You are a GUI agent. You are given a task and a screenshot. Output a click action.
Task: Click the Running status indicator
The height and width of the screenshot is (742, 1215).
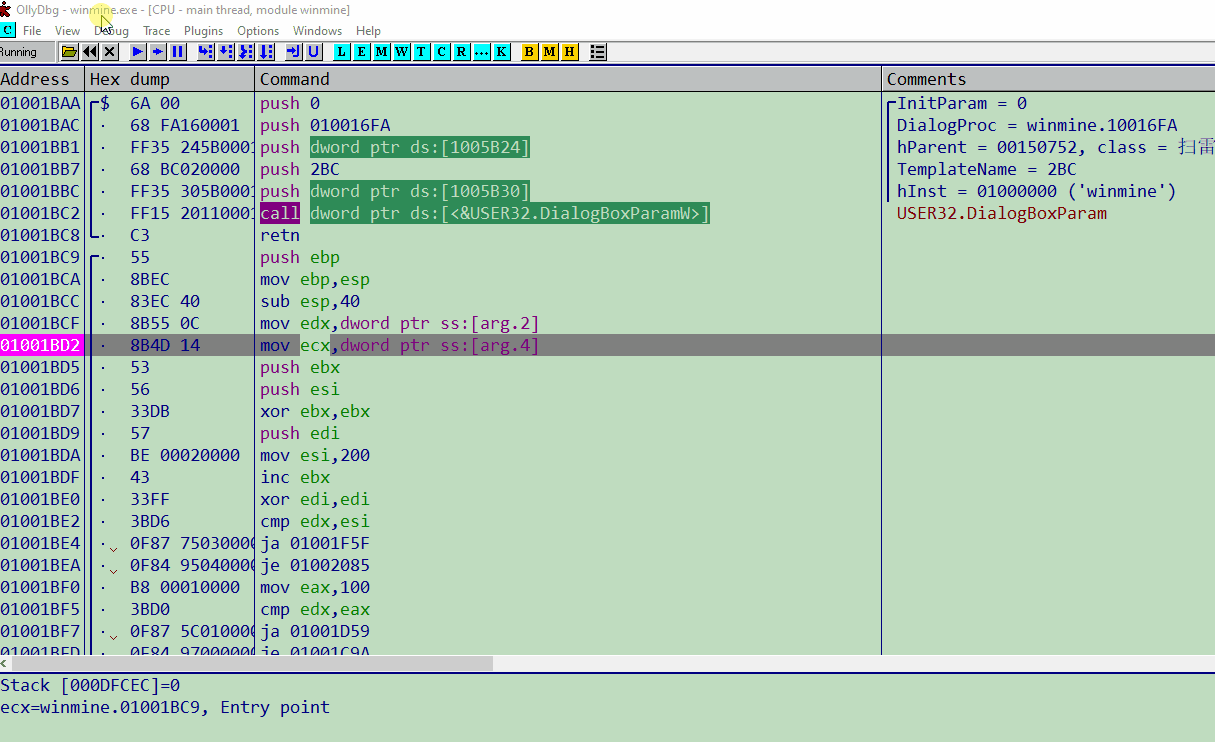(27, 51)
